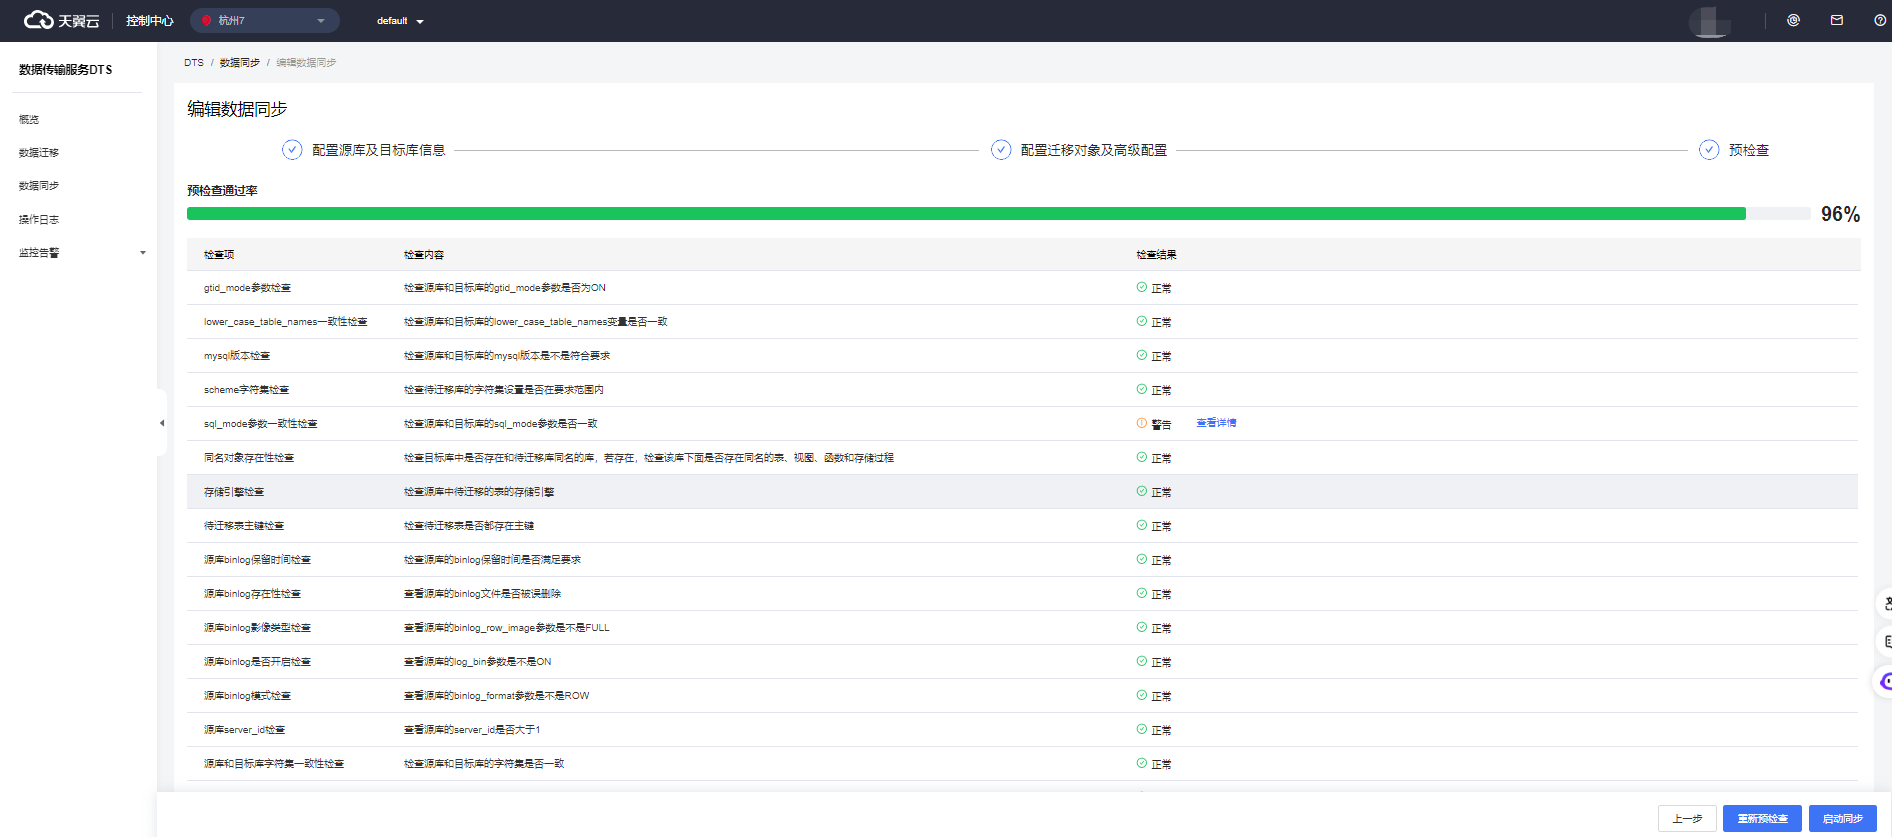Click step icon for 配置迁移对象及高级配置
Viewport: 1892px width, 837px height.
(1001, 150)
